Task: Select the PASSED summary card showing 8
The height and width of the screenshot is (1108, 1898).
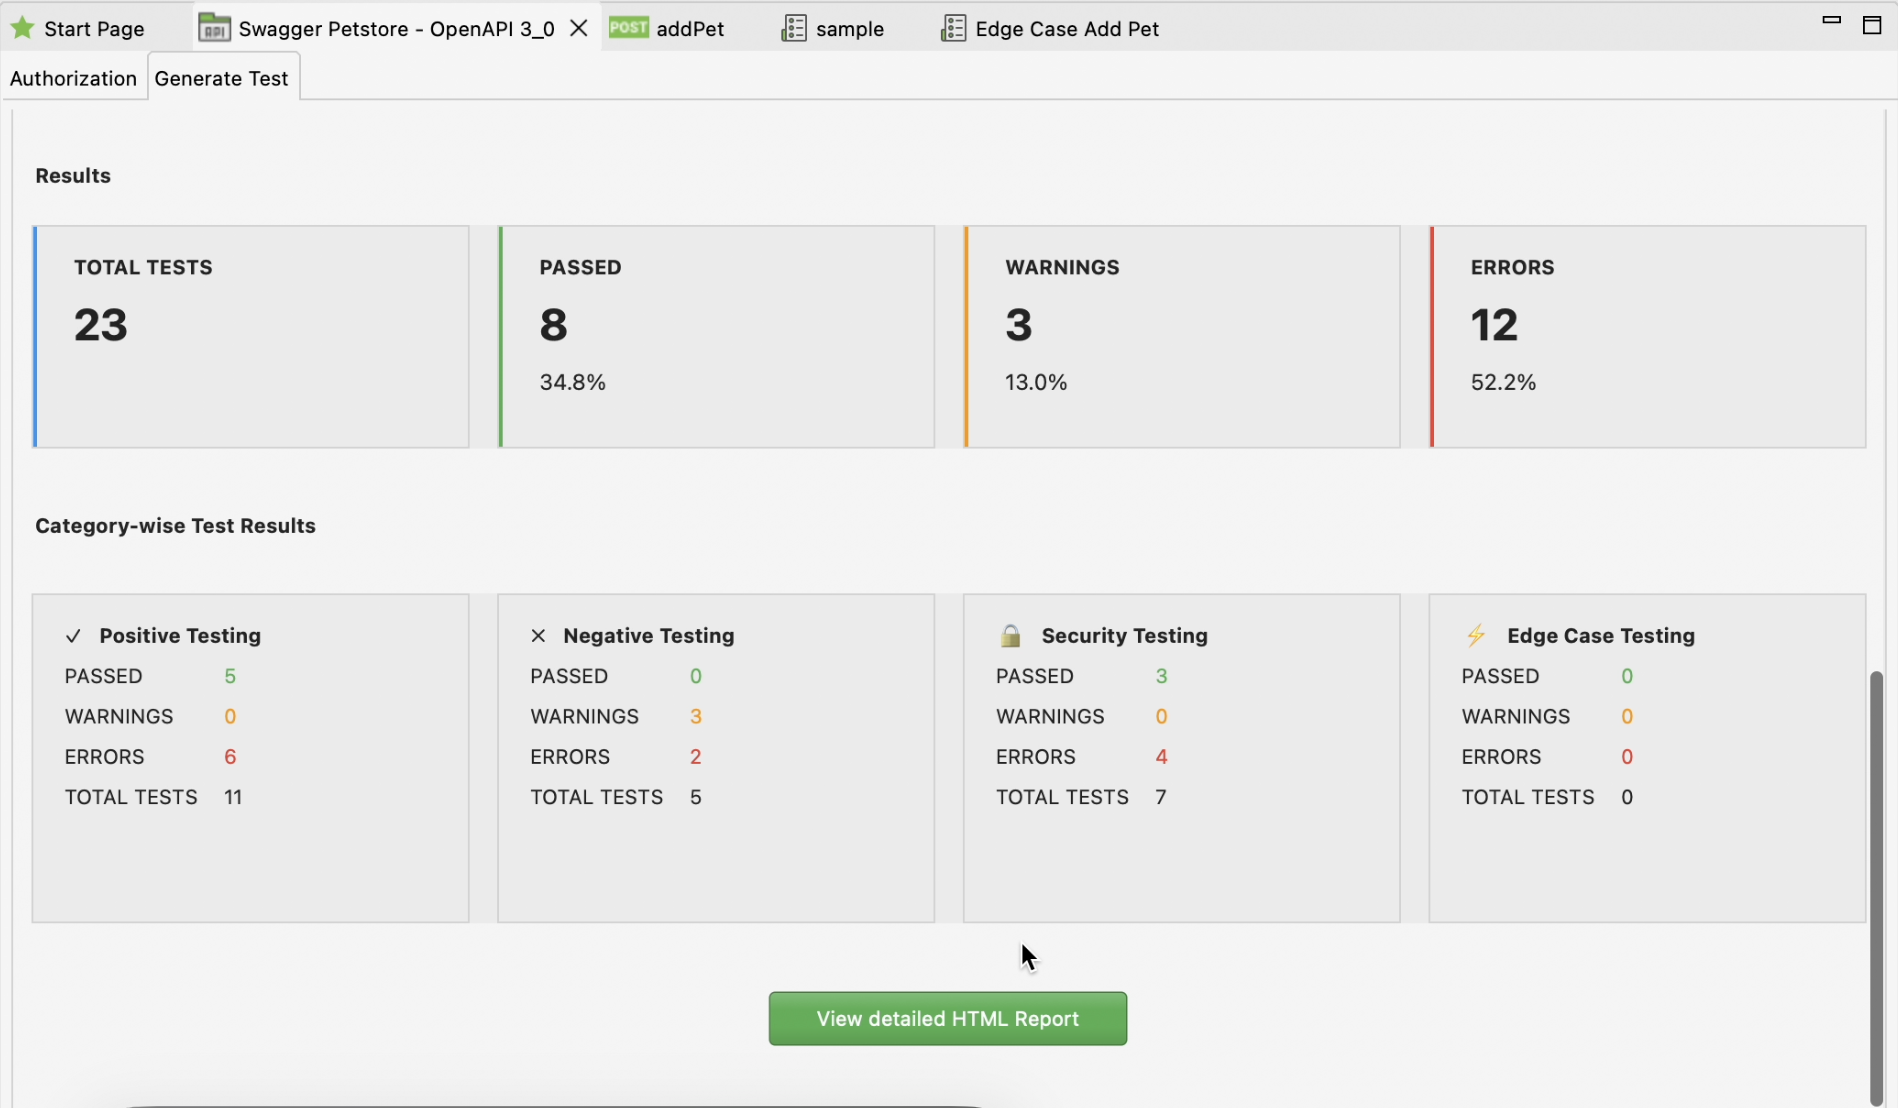Action: [x=716, y=336]
